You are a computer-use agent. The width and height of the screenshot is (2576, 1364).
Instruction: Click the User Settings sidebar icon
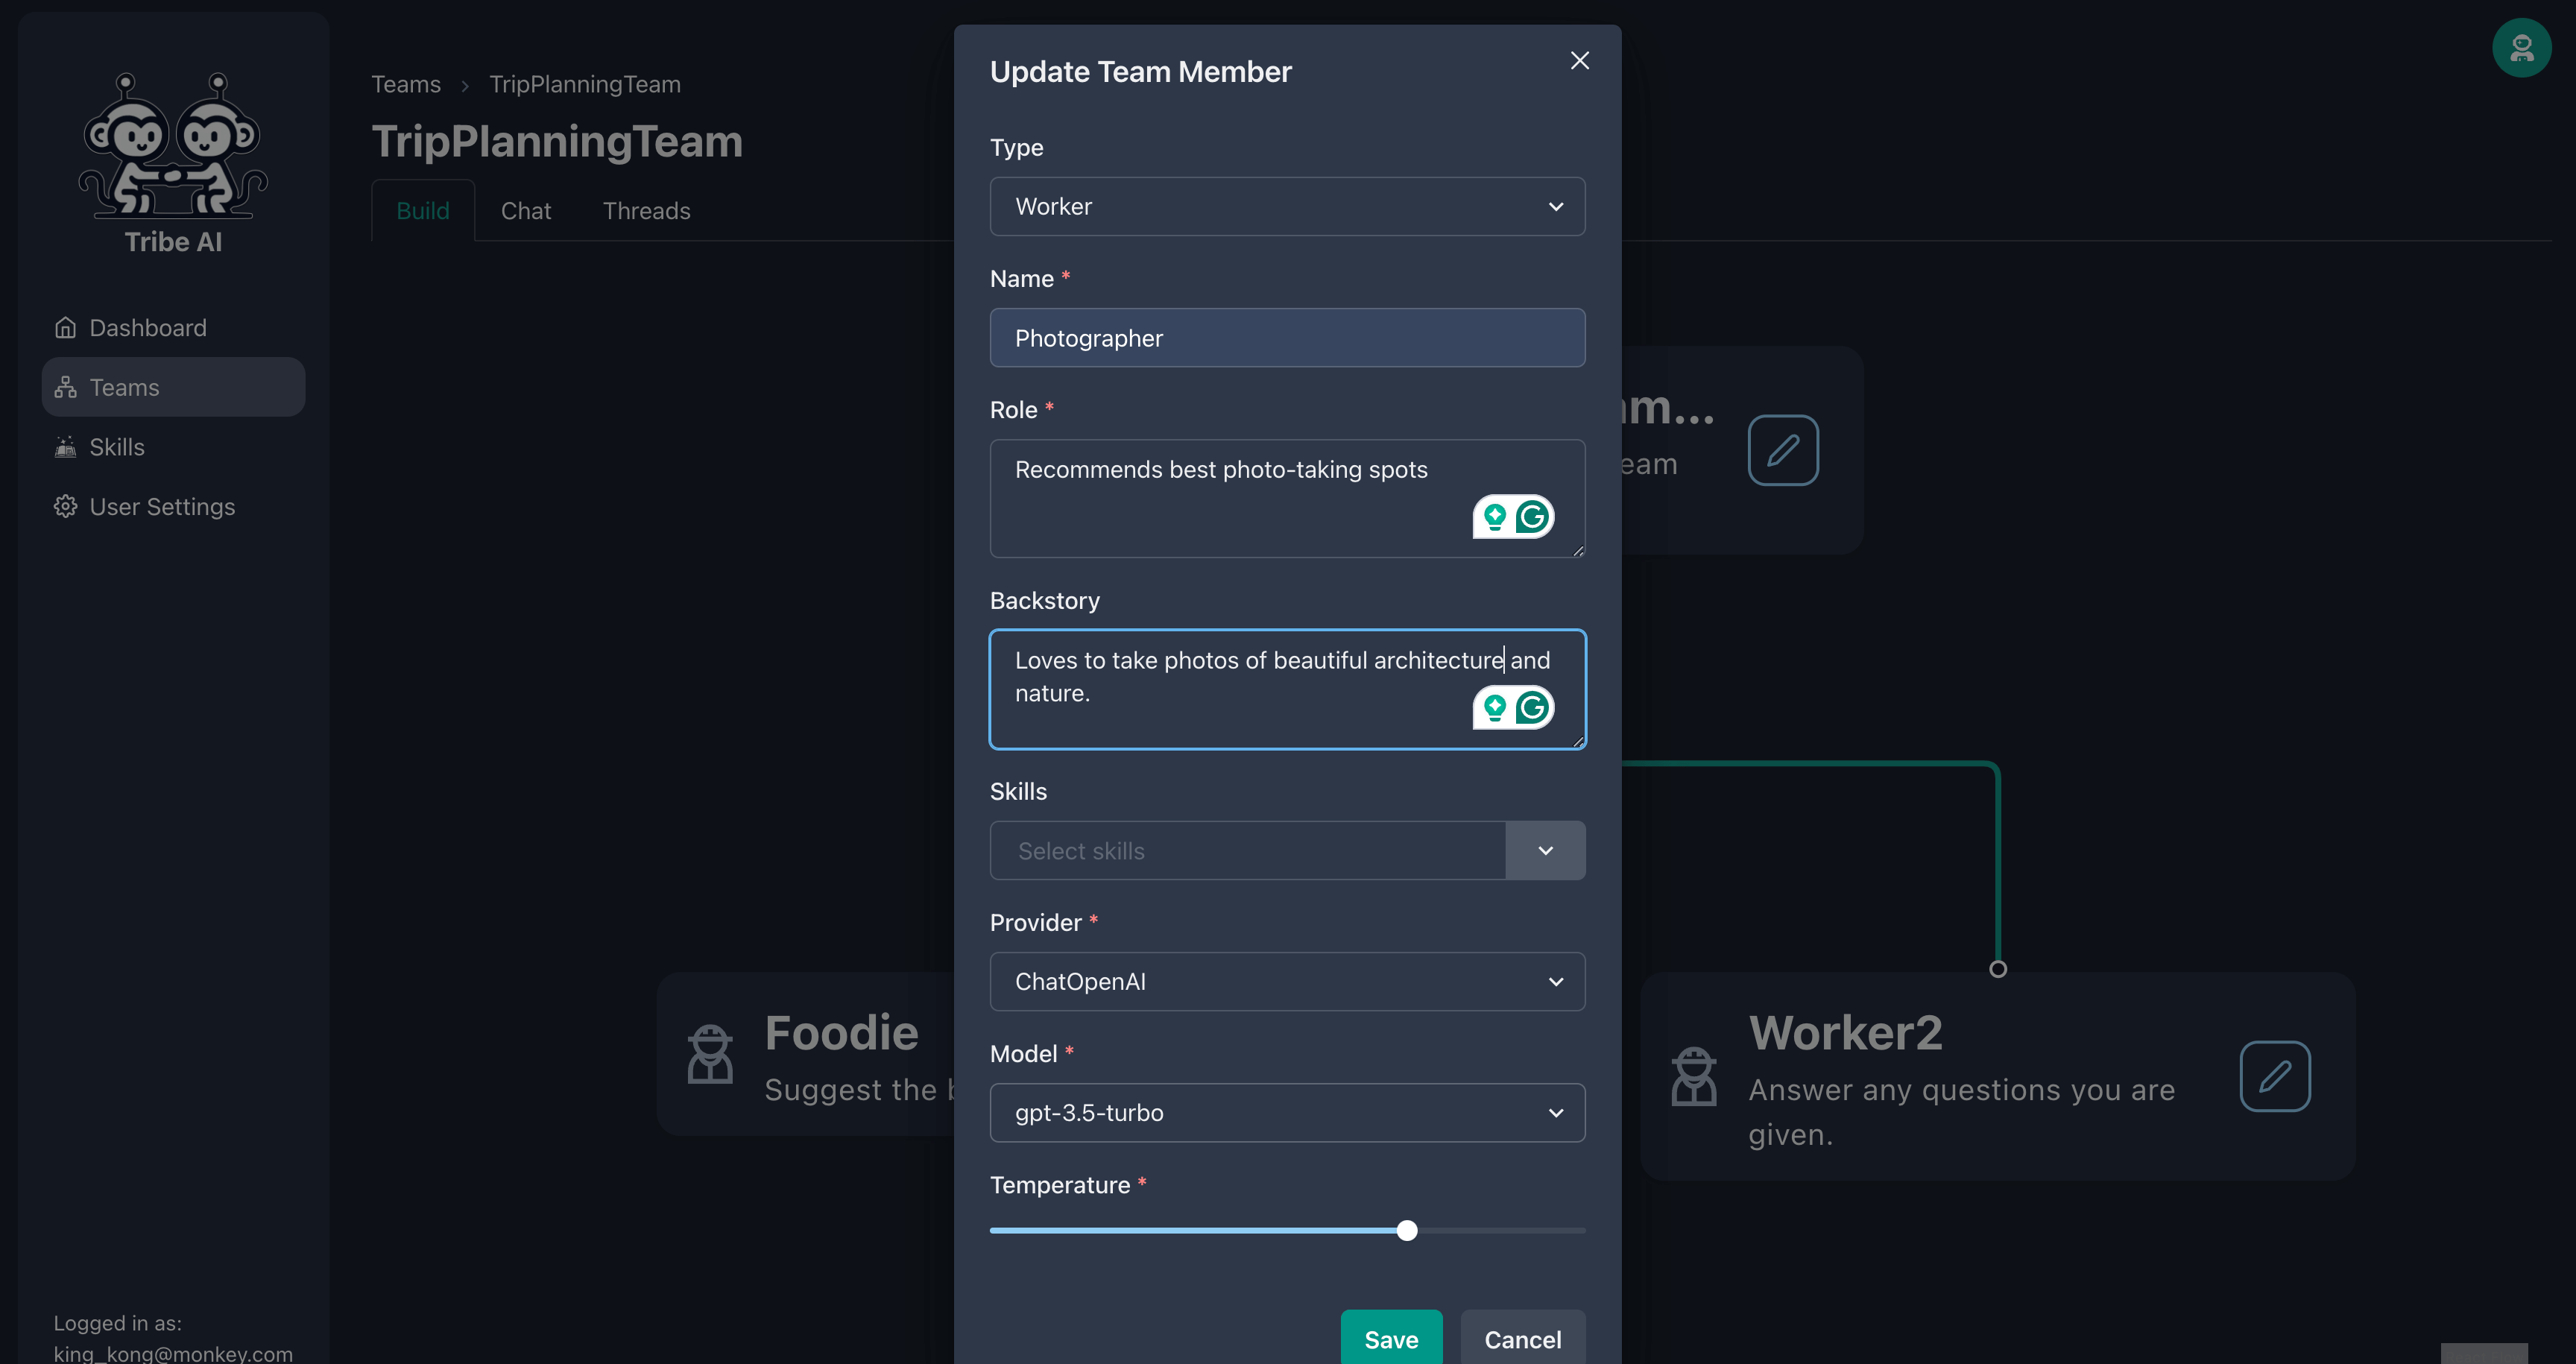63,506
